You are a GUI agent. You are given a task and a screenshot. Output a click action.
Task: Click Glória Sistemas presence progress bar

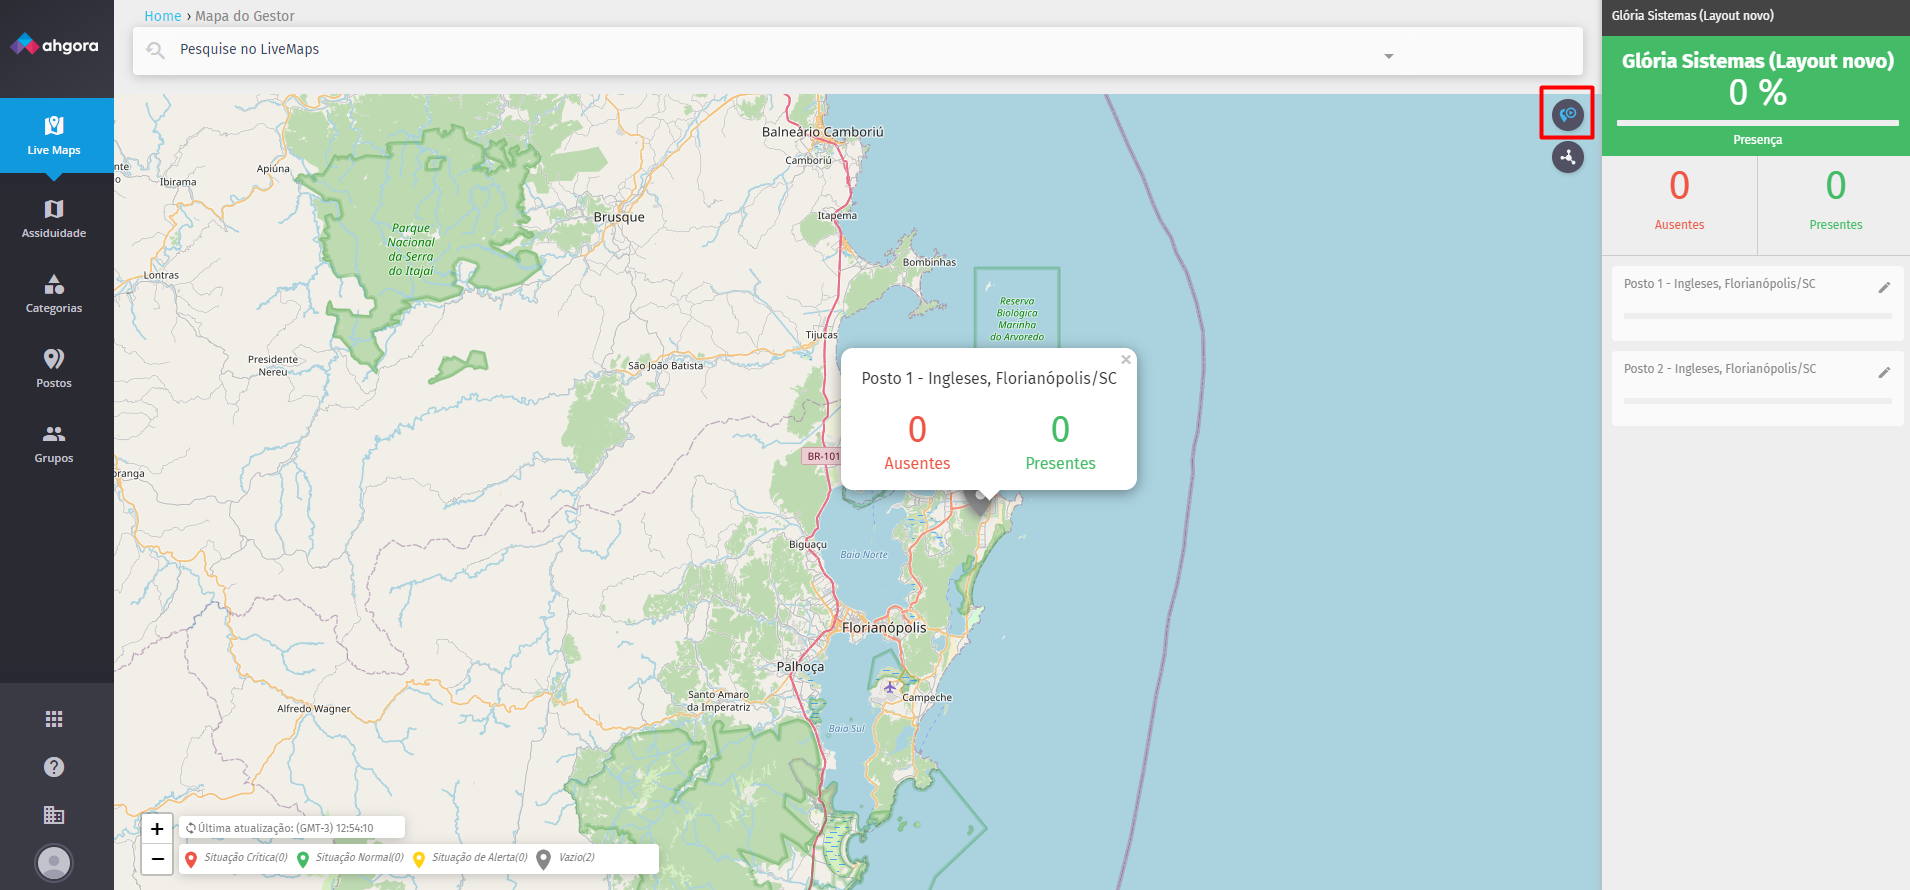(1757, 123)
